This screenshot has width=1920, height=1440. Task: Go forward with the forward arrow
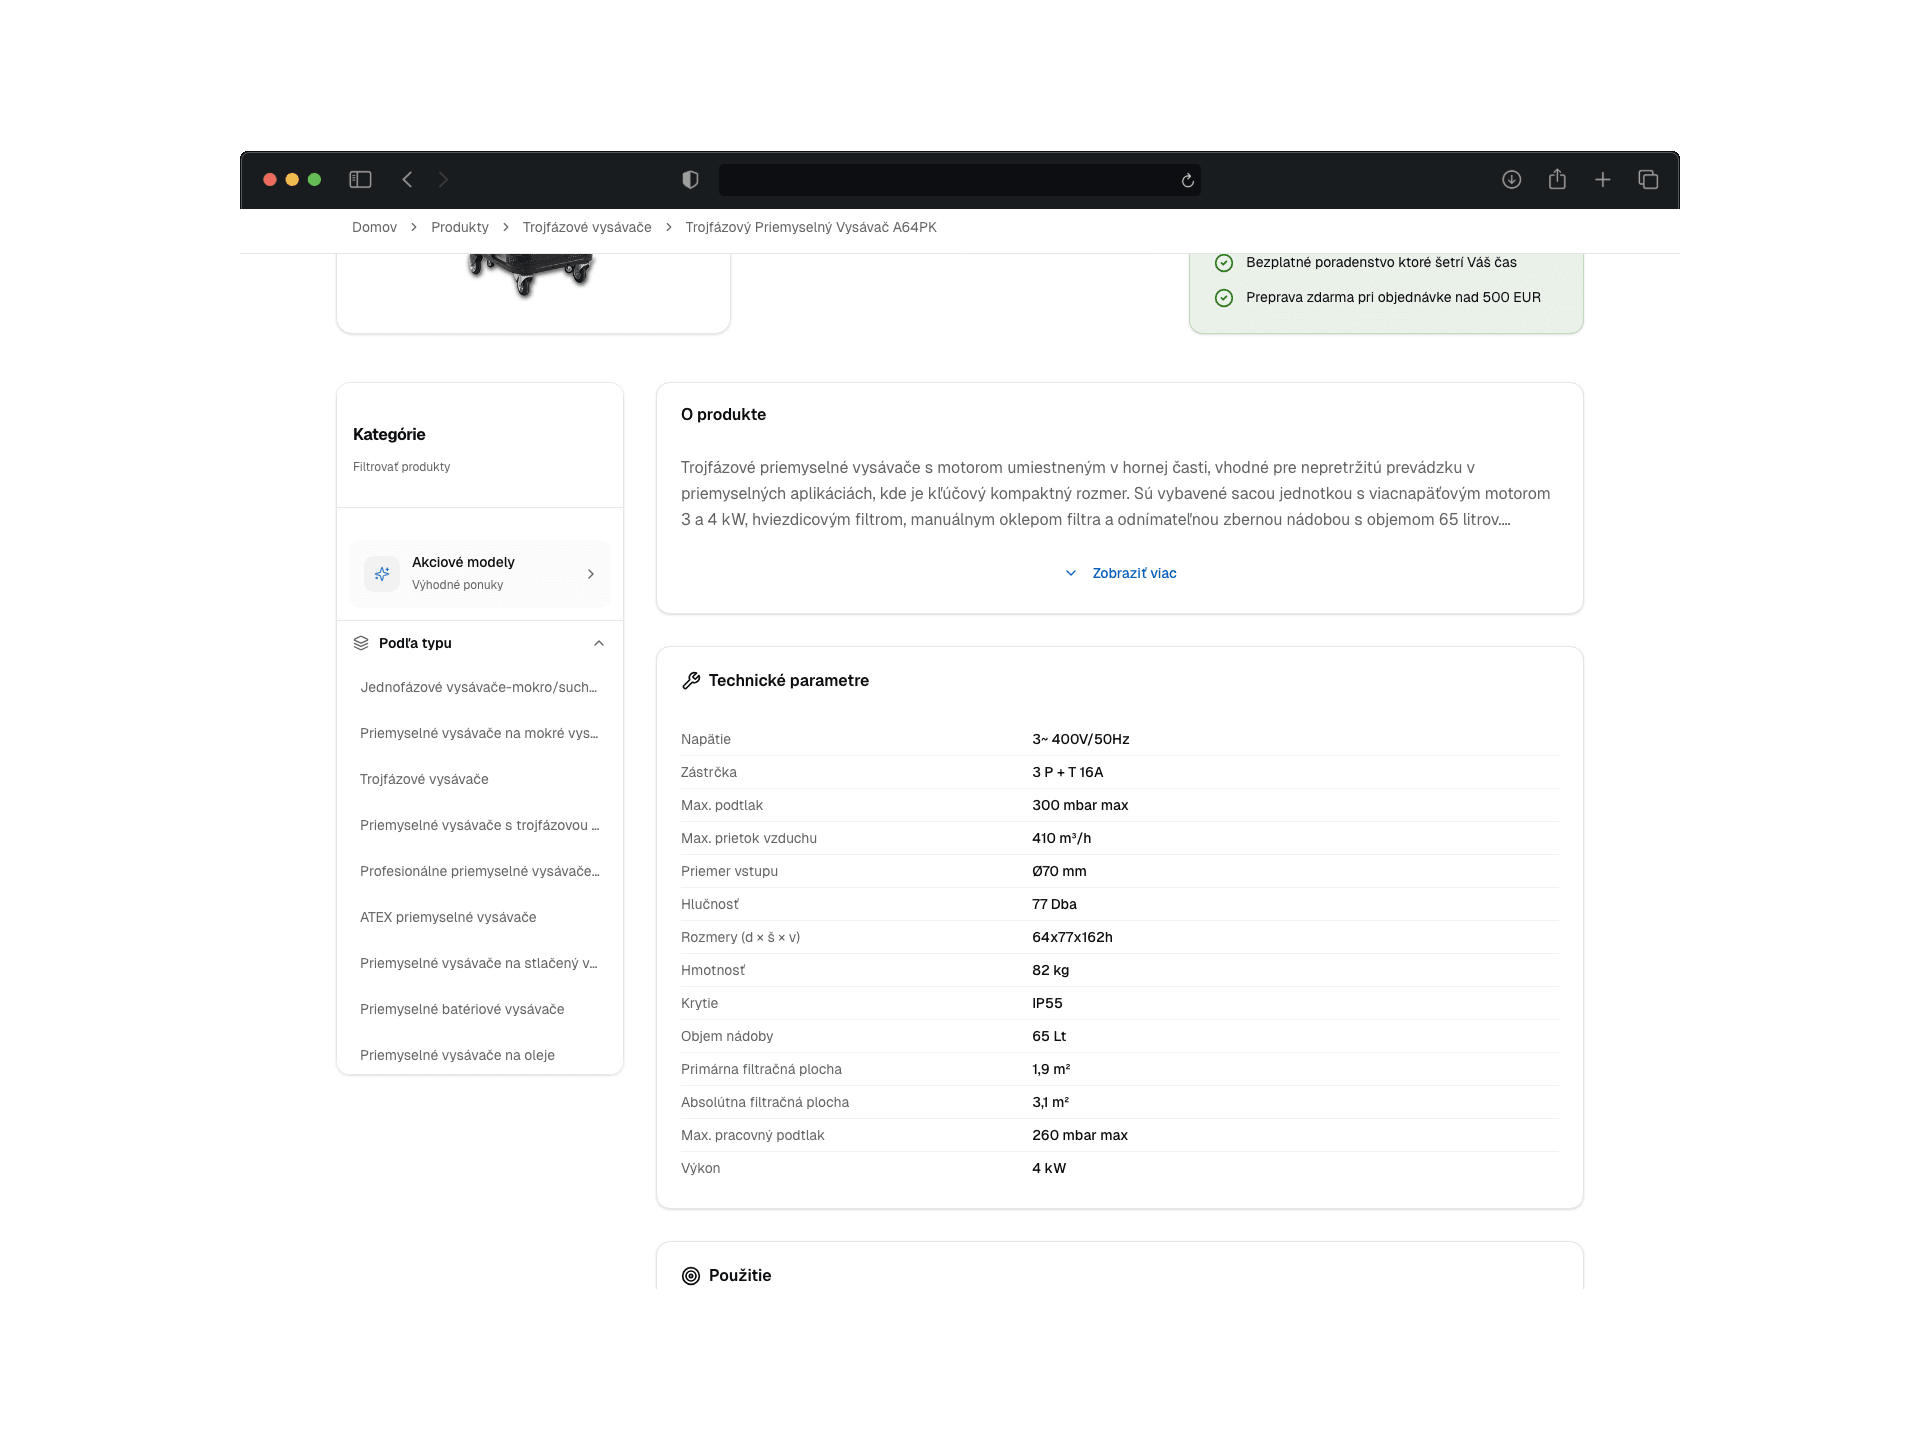click(x=443, y=180)
